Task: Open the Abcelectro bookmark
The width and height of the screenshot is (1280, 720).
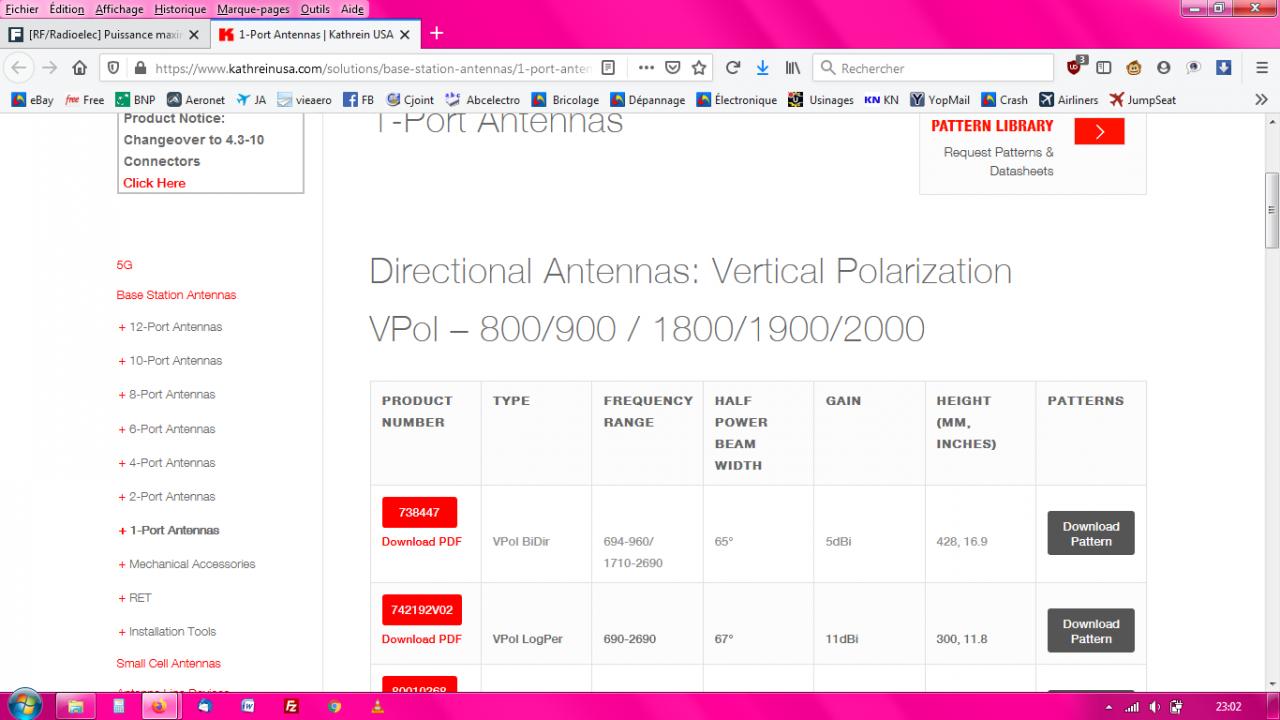Action: [483, 100]
